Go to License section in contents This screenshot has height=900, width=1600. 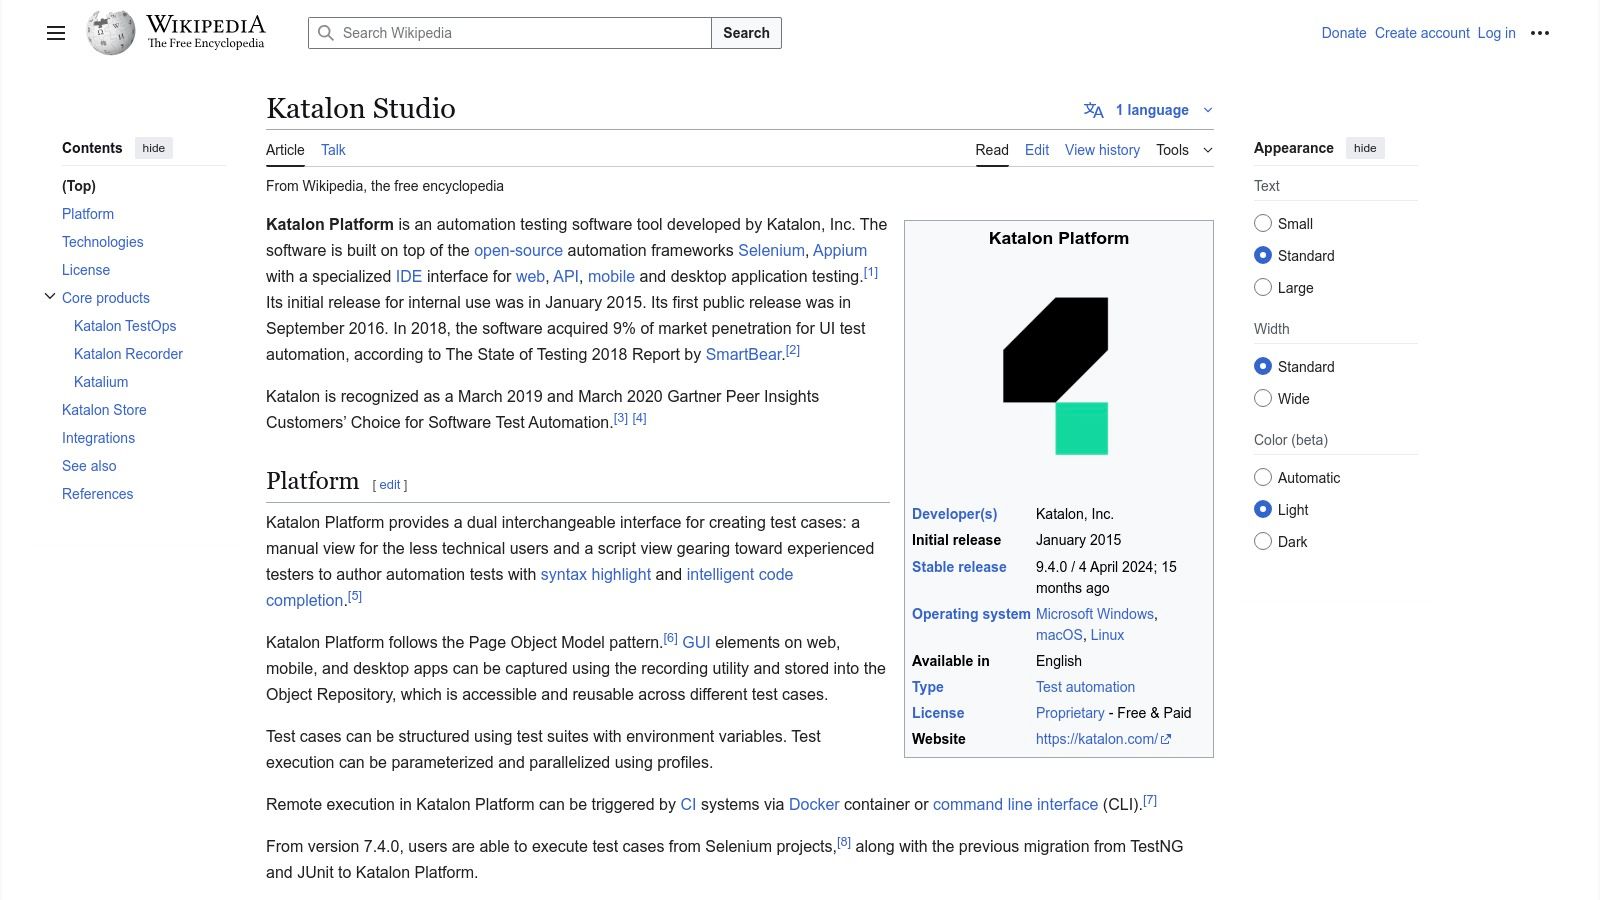[86, 270]
